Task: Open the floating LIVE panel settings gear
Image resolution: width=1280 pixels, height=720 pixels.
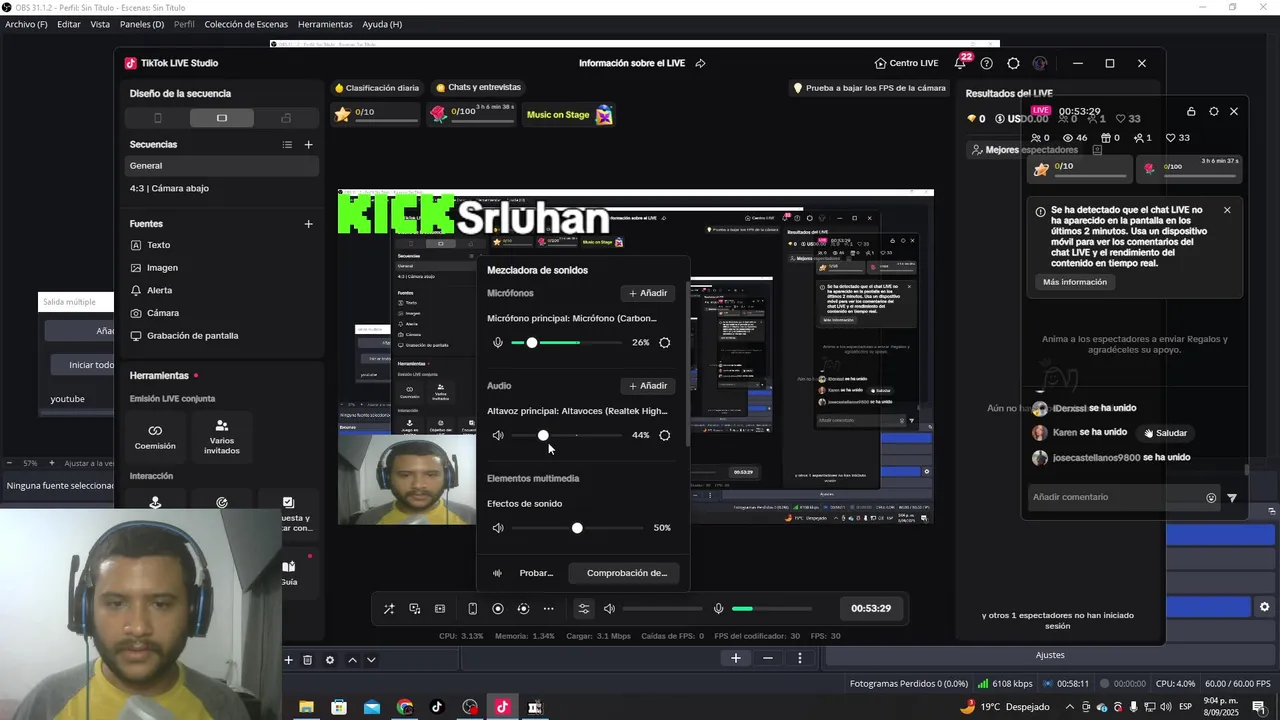Action: coord(1214,111)
